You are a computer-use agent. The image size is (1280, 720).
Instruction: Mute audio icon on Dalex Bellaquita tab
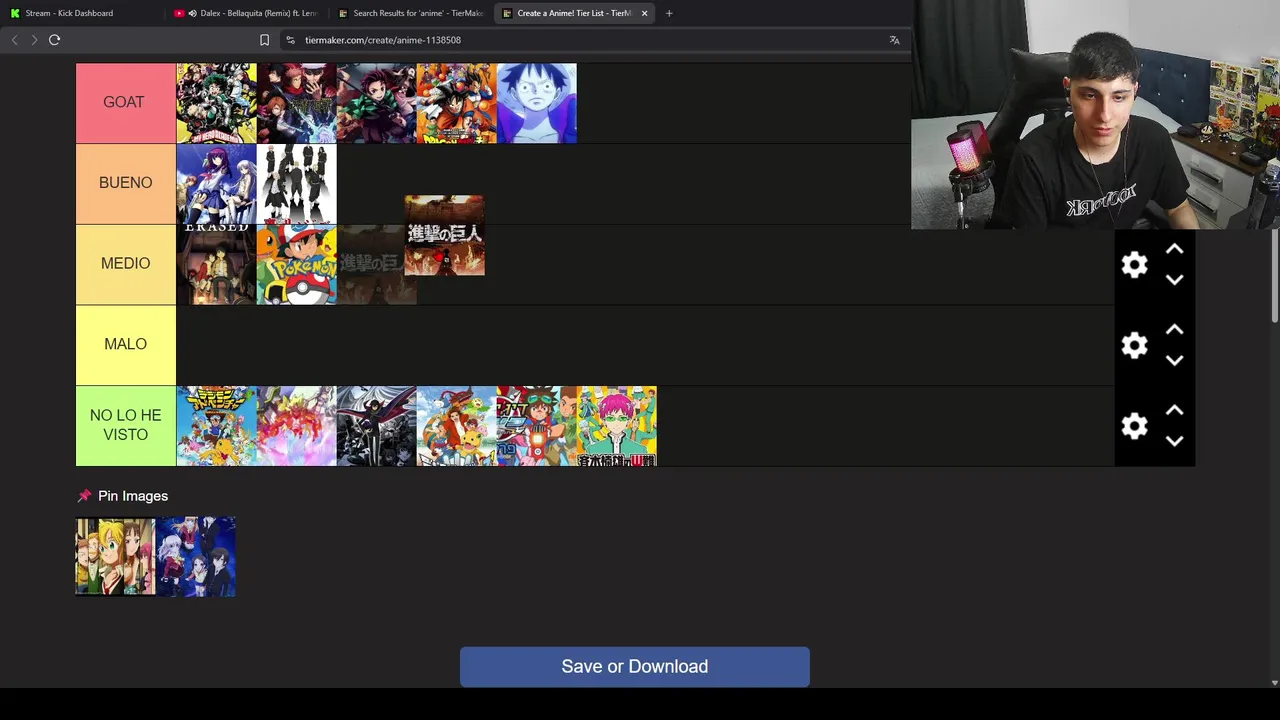pos(192,13)
